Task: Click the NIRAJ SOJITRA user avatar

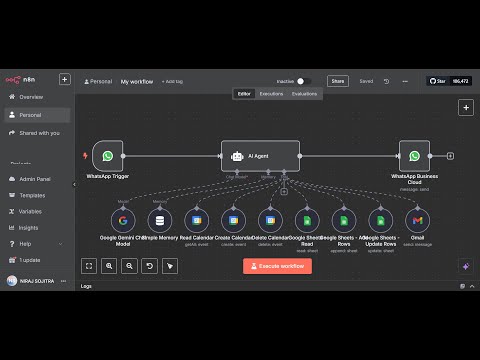Action: (12, 281)
